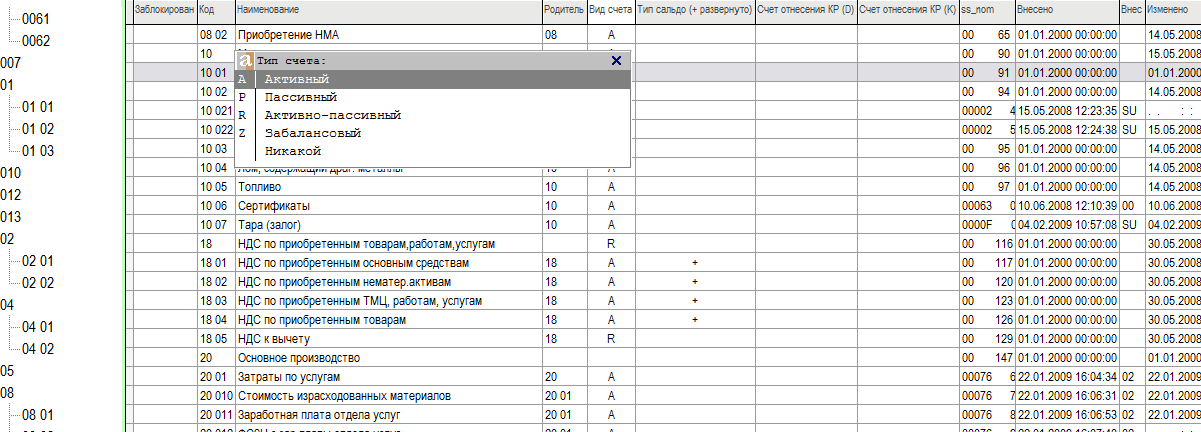Click code cell '18 05'
The width and height of the screenshot is (1201, 432).
pos(216,339)
